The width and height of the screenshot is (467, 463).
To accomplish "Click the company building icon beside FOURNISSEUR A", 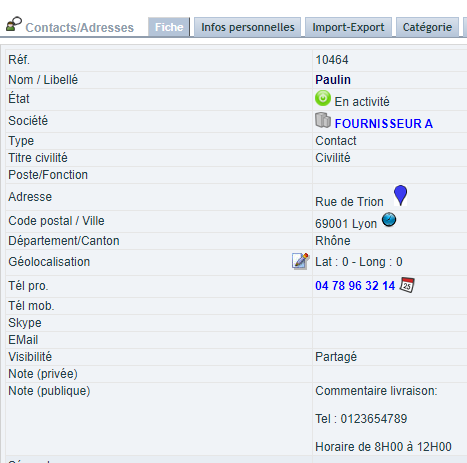I will tap(323, 120).
